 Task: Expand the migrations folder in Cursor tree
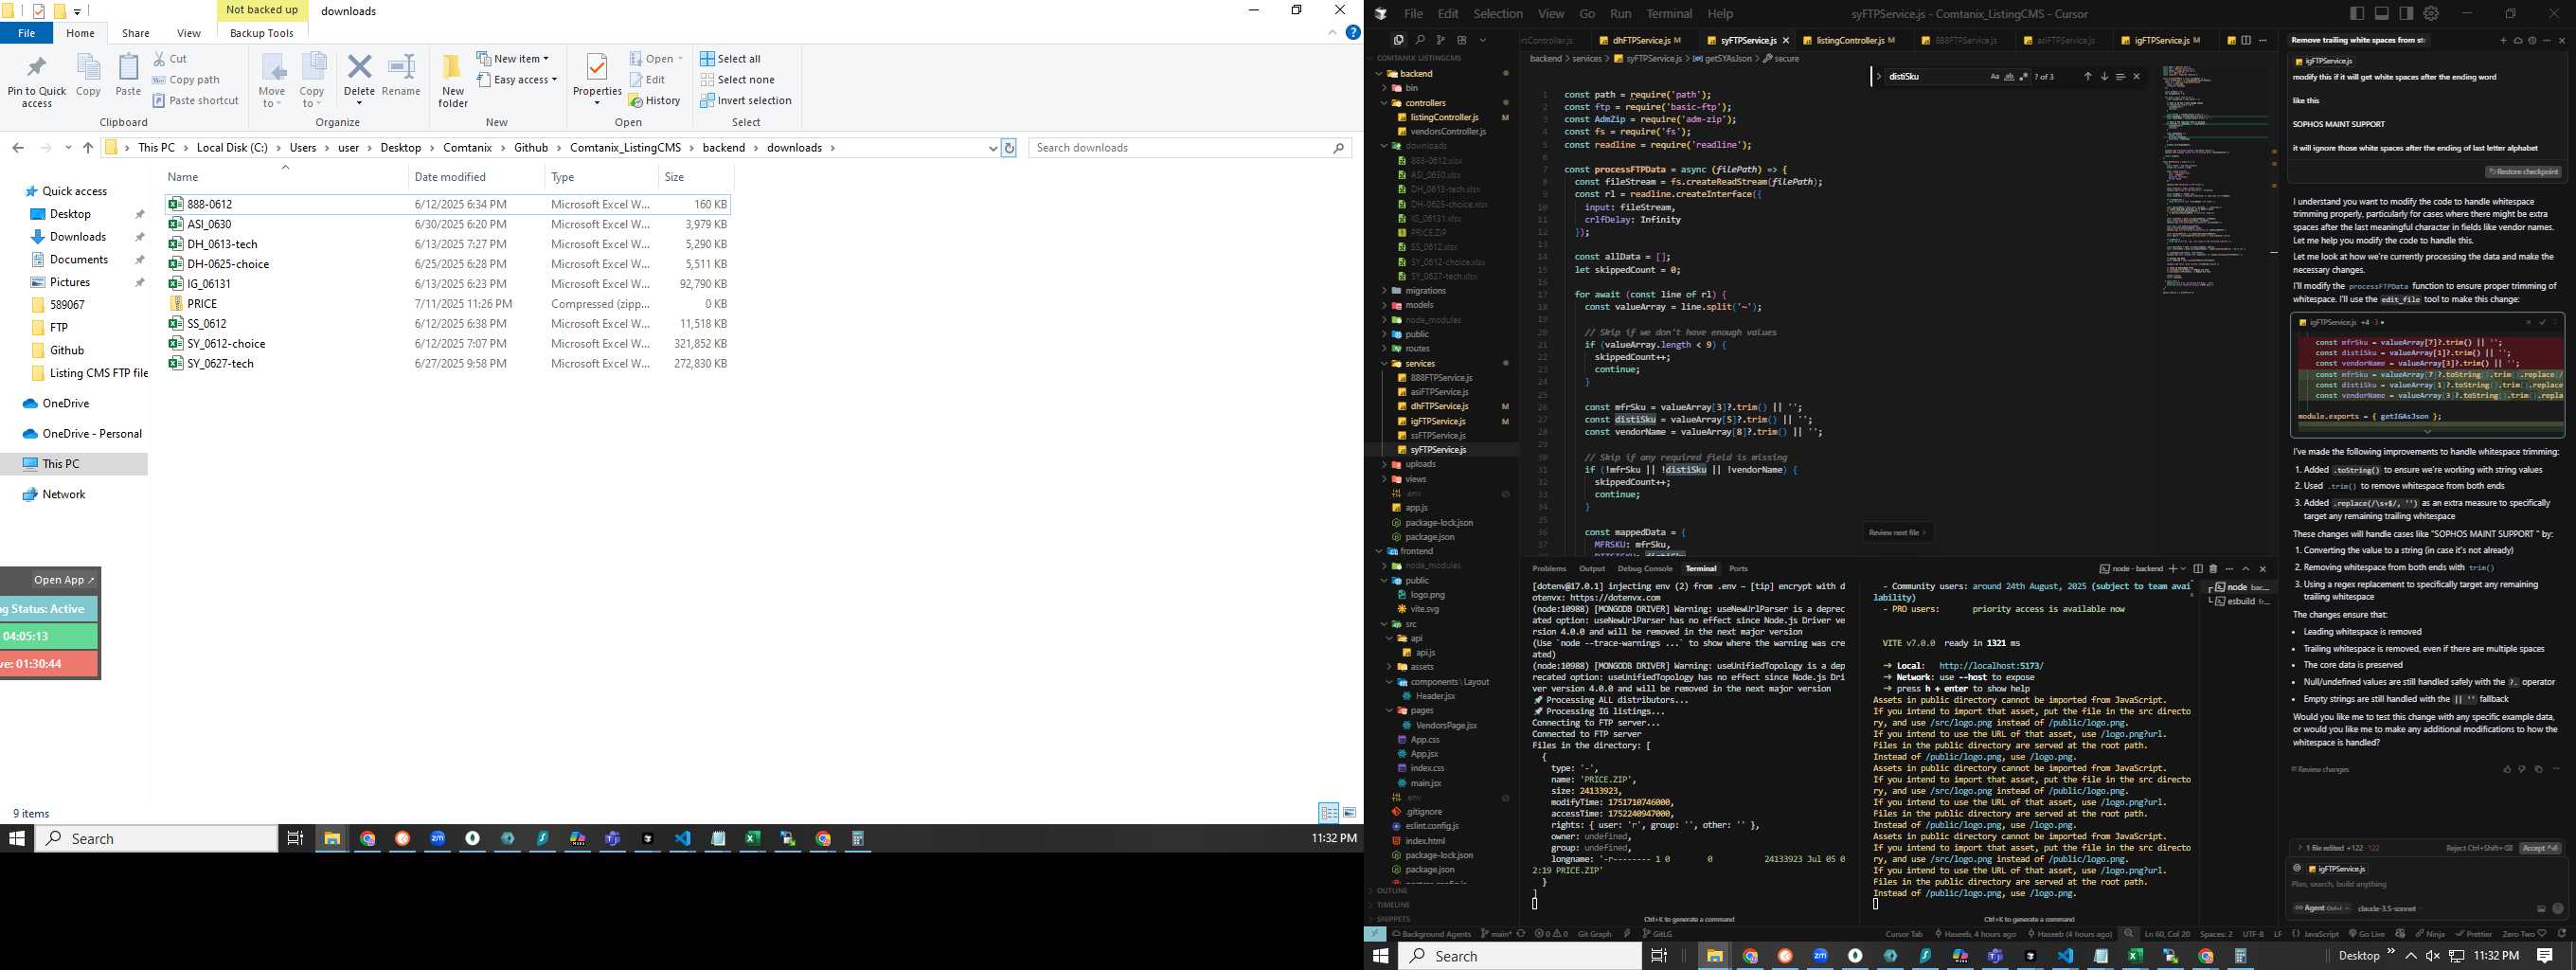coord(1384,291)
